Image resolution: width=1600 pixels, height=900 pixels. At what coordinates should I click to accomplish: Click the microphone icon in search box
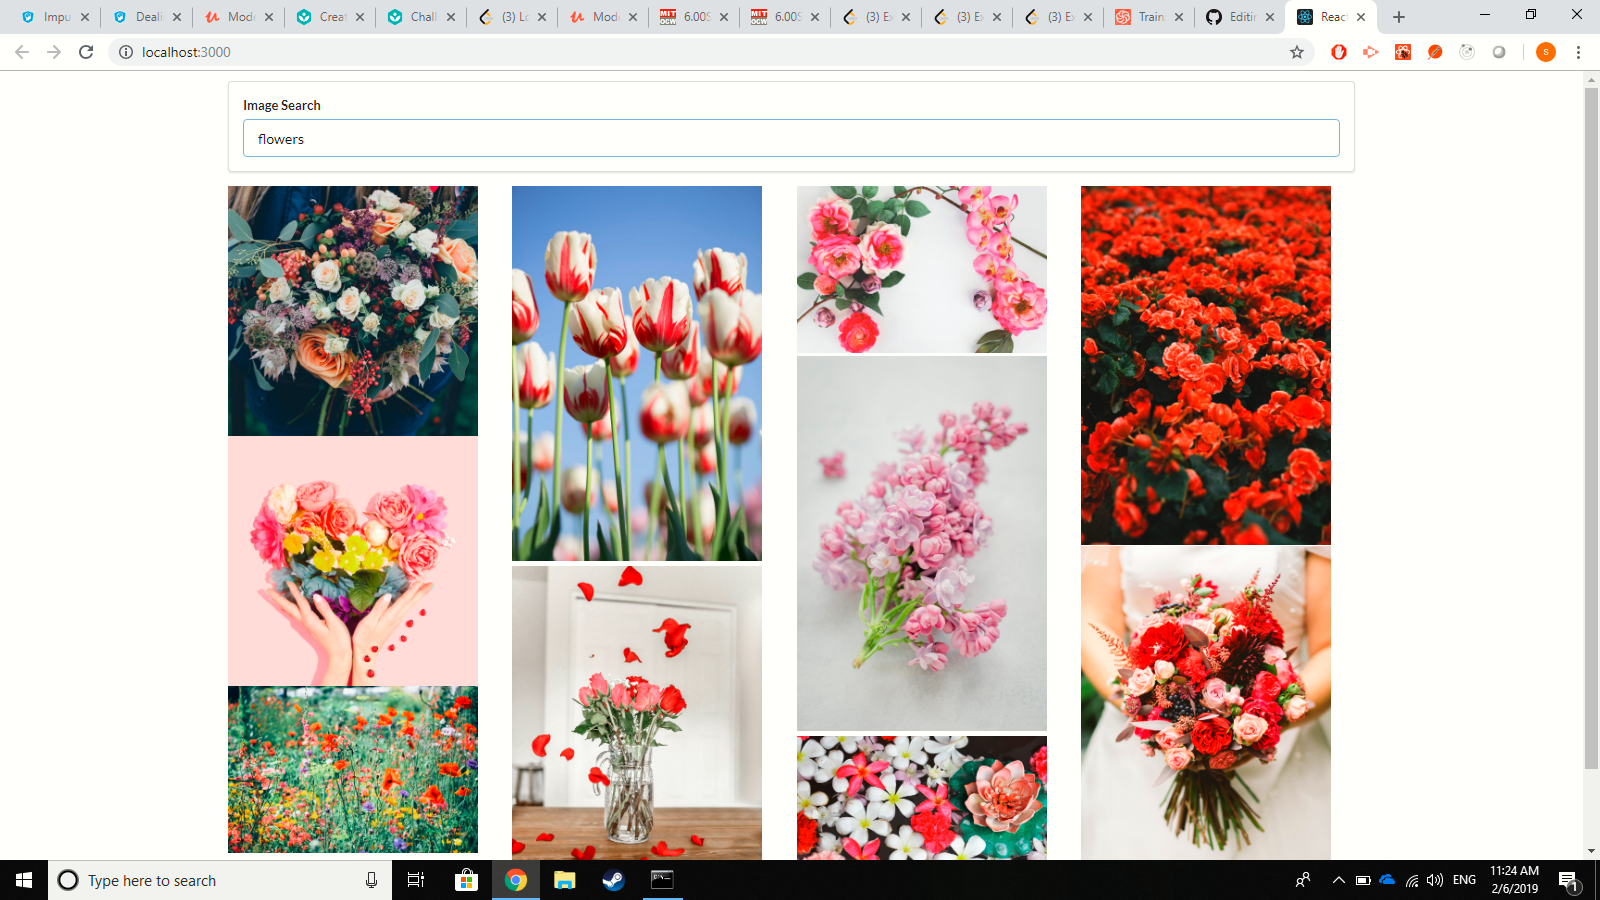[x=371, y=880]
